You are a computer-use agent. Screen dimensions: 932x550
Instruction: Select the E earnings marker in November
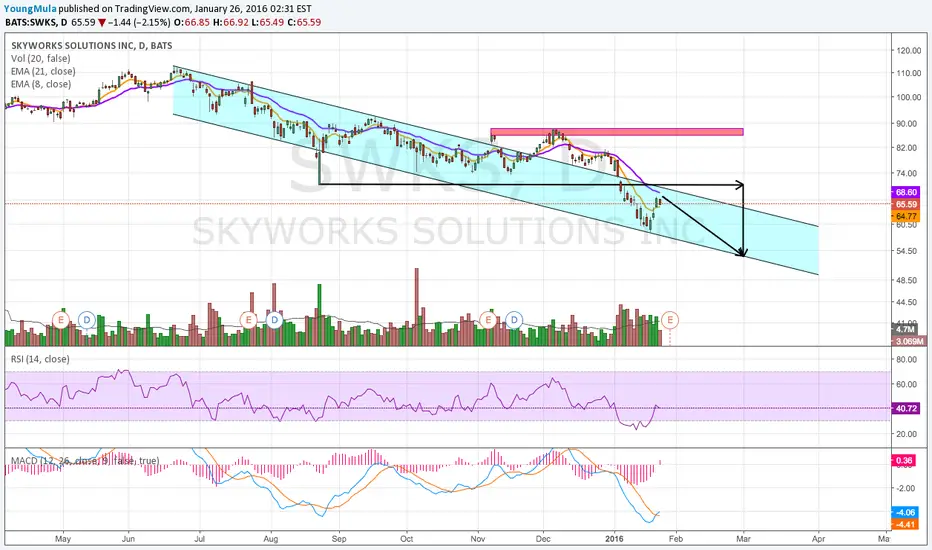click(x=488, y=320)
